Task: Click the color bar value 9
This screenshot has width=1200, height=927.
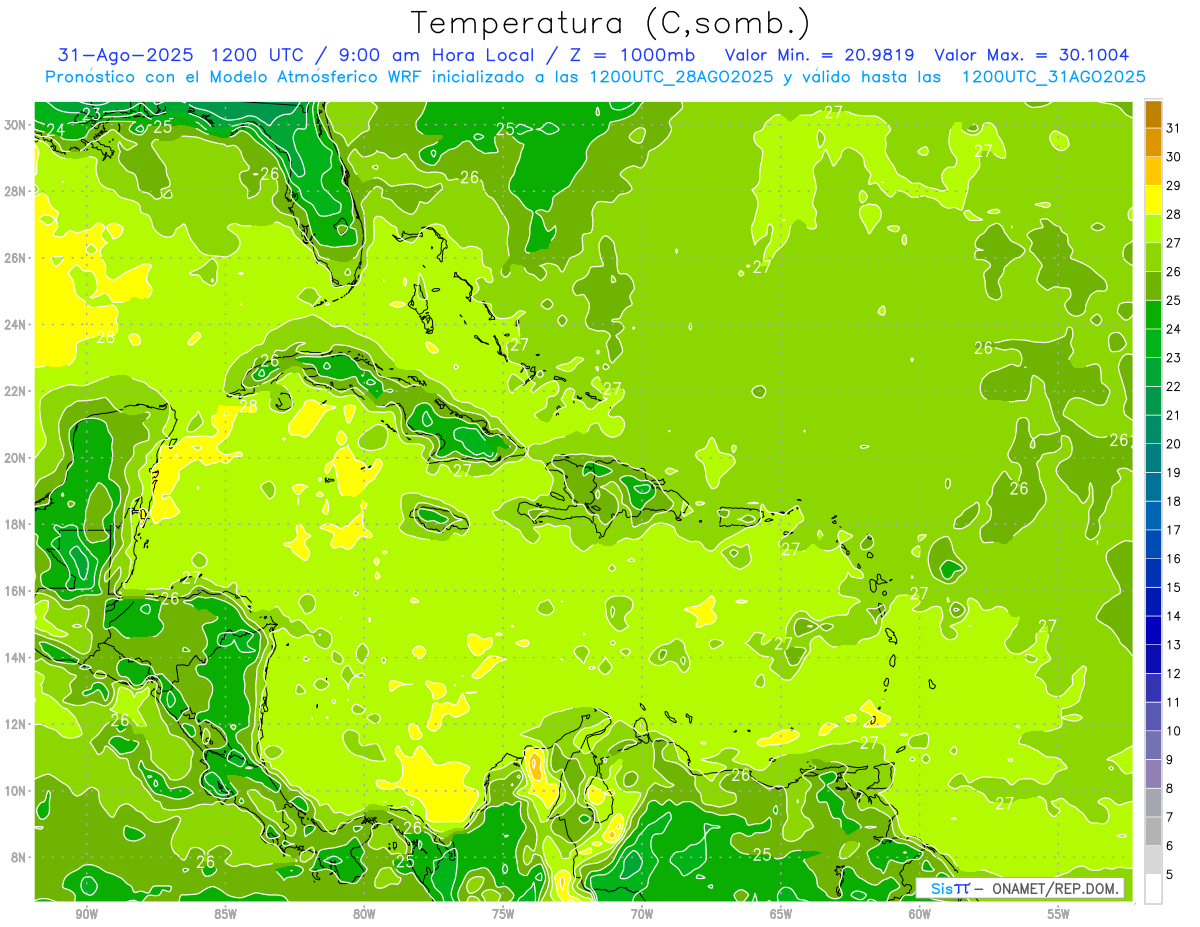Action: 1170,759
